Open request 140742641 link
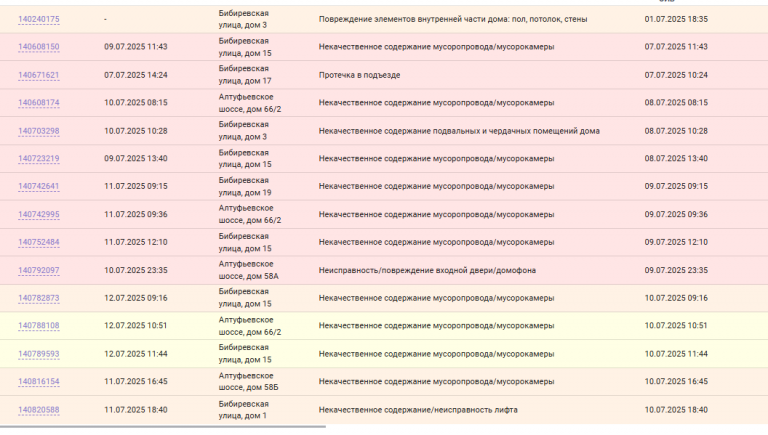Viewport: 768px width, 435px height. 39,187
